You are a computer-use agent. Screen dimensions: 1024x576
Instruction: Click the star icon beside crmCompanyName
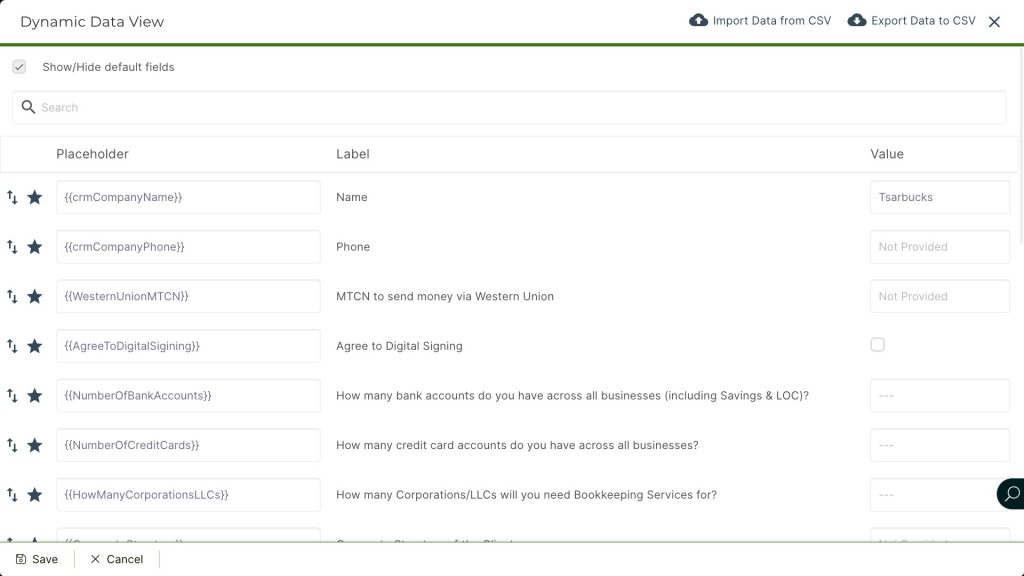coord(35,197)
